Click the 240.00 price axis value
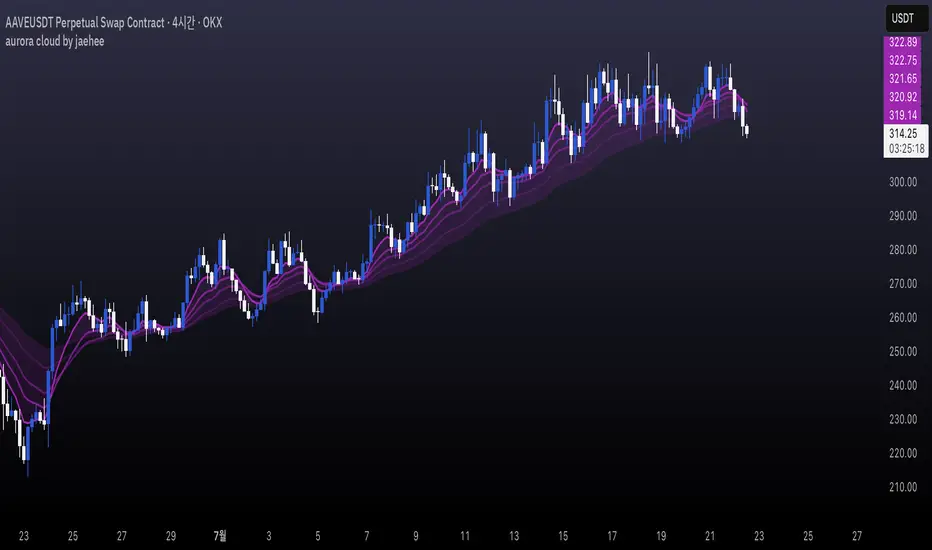 point(903,385)
